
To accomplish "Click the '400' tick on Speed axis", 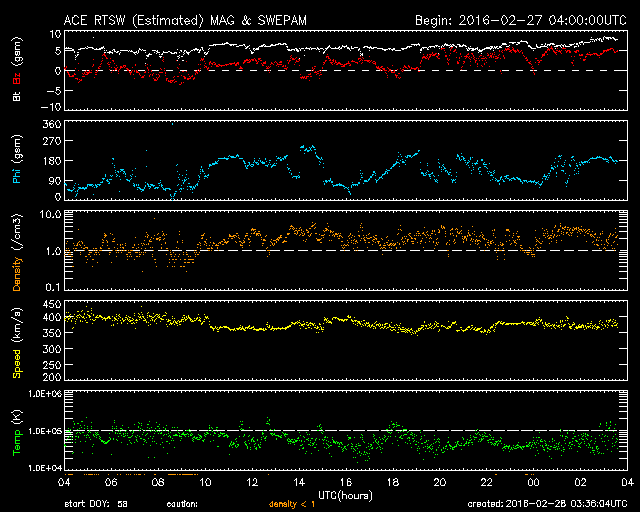I will 52,317.
